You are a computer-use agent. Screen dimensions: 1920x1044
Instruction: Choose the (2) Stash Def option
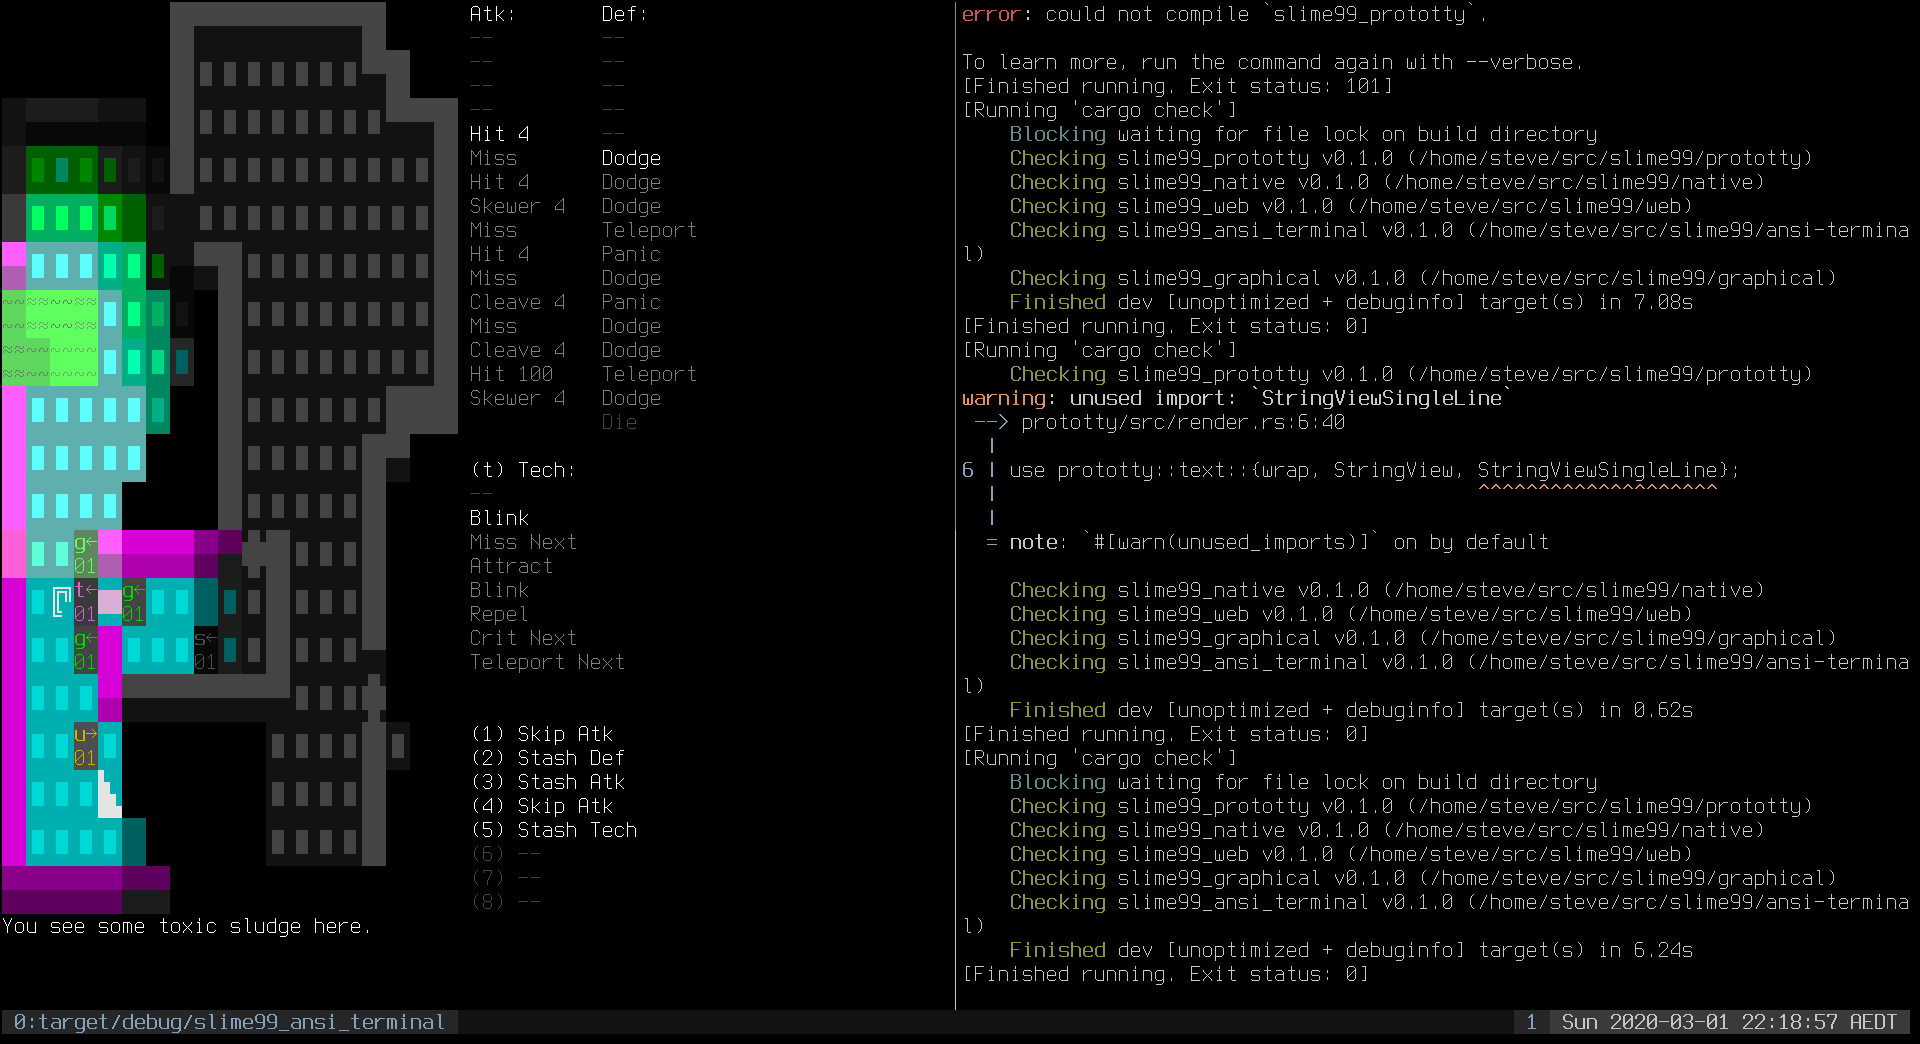(x=548, y=757)
